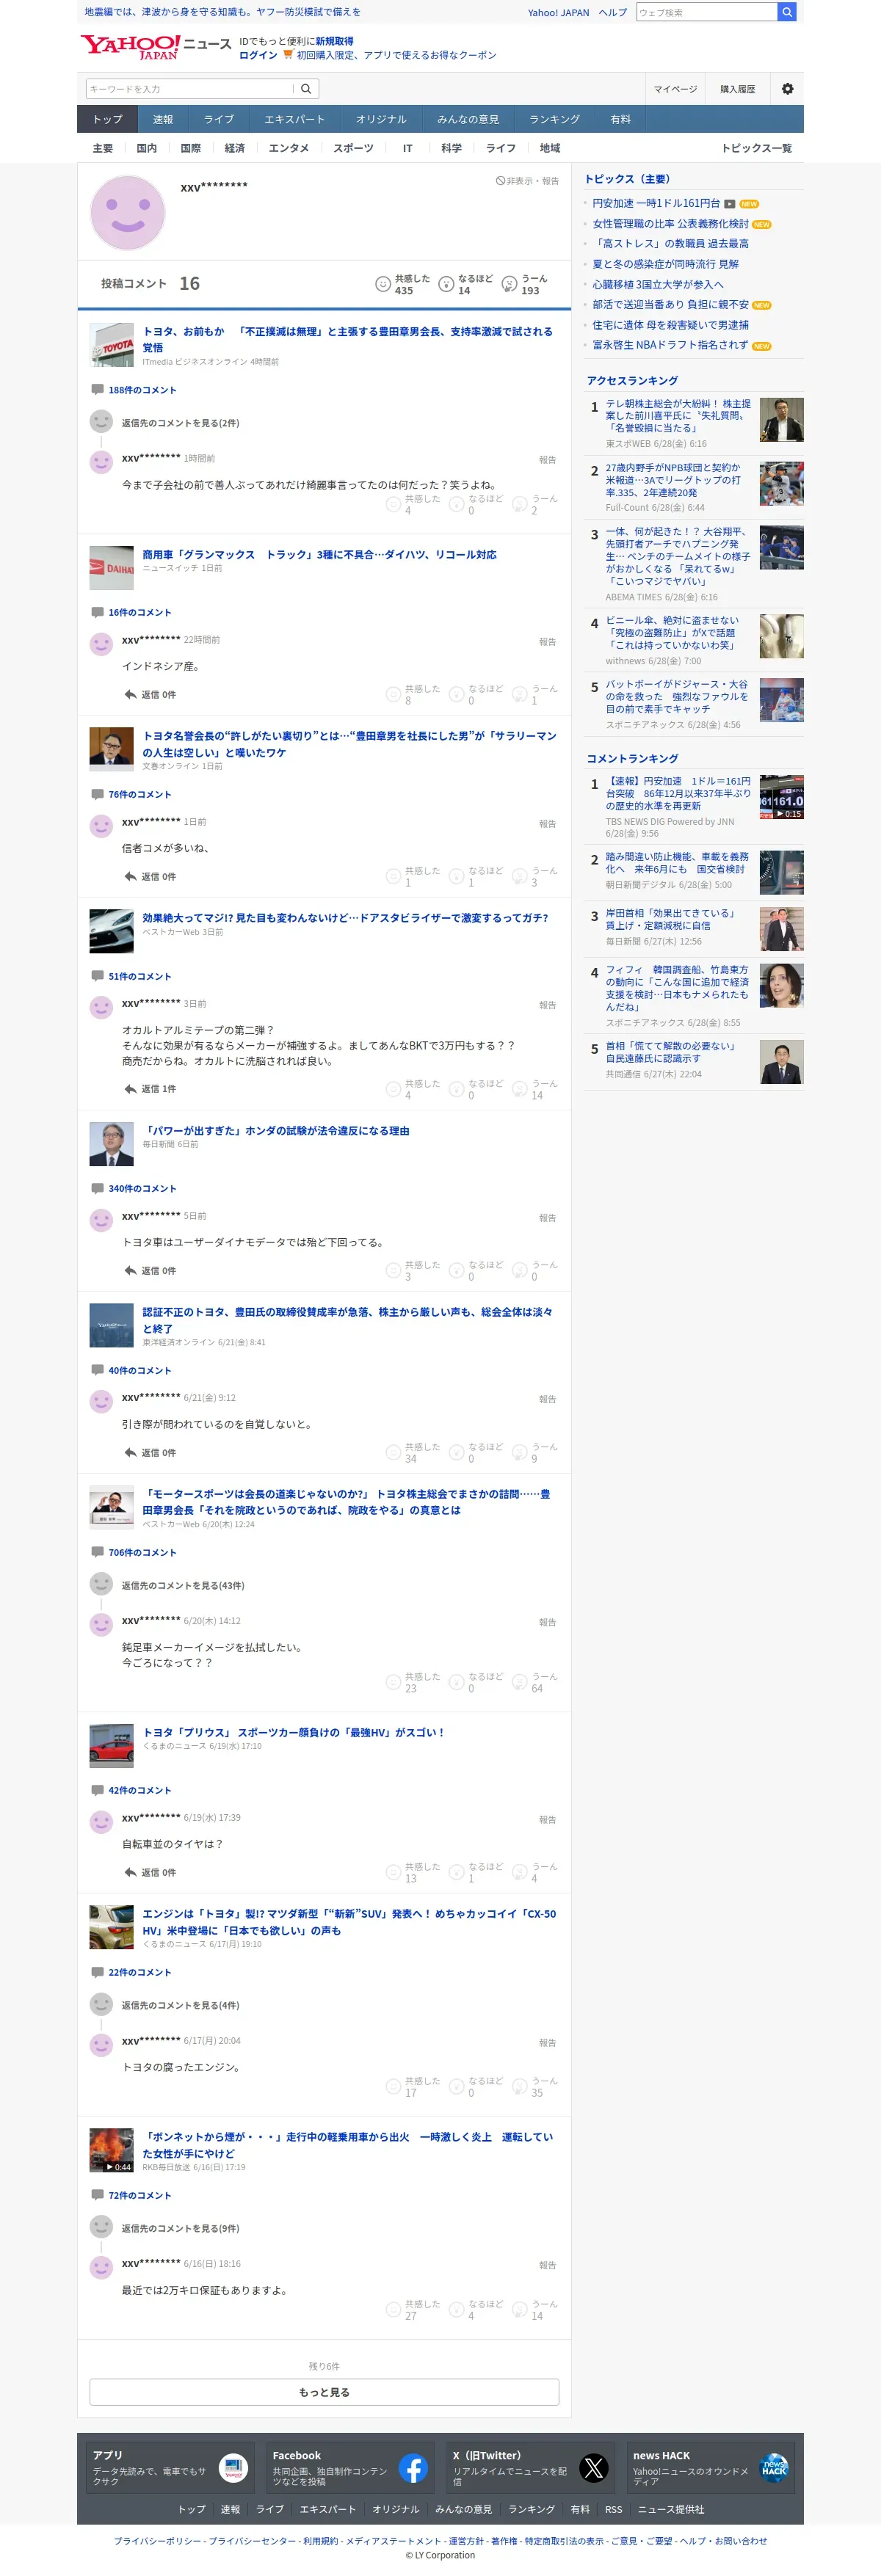Expand 返信先のコメントを見る(2件)
Viewport: 881px width, 2576px height.
(180, 423)
